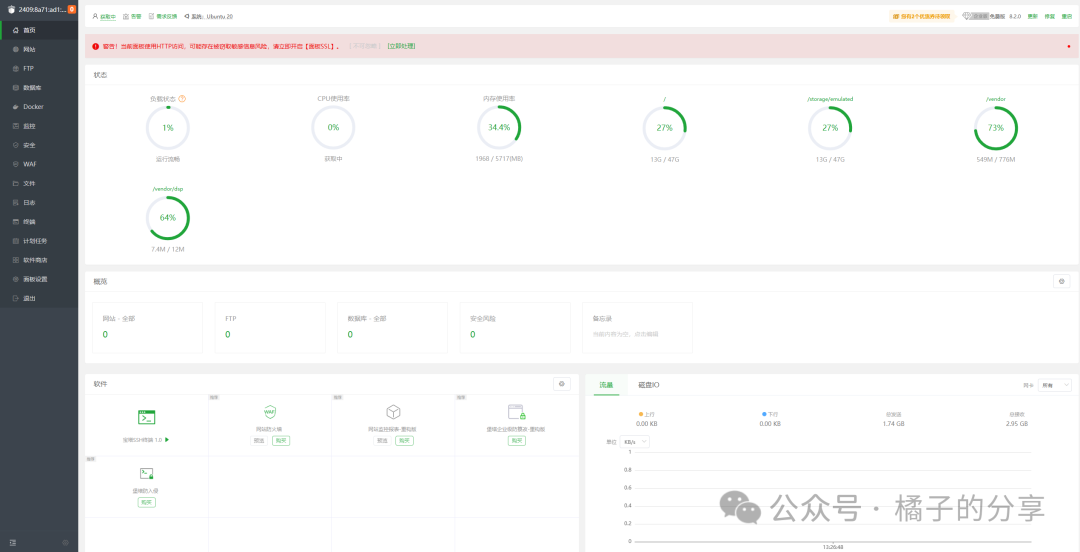Click the orange coupon notice banner
Screen dimensions: 1080x552
922,15
